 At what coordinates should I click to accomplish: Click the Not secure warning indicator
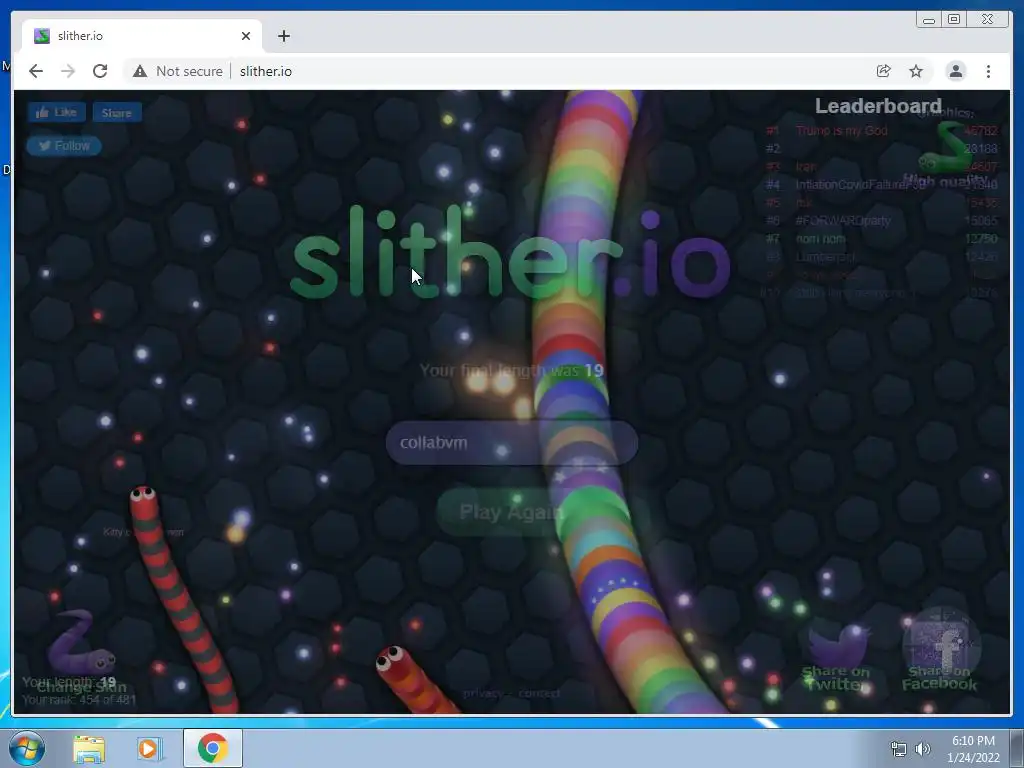coord(178,71)
